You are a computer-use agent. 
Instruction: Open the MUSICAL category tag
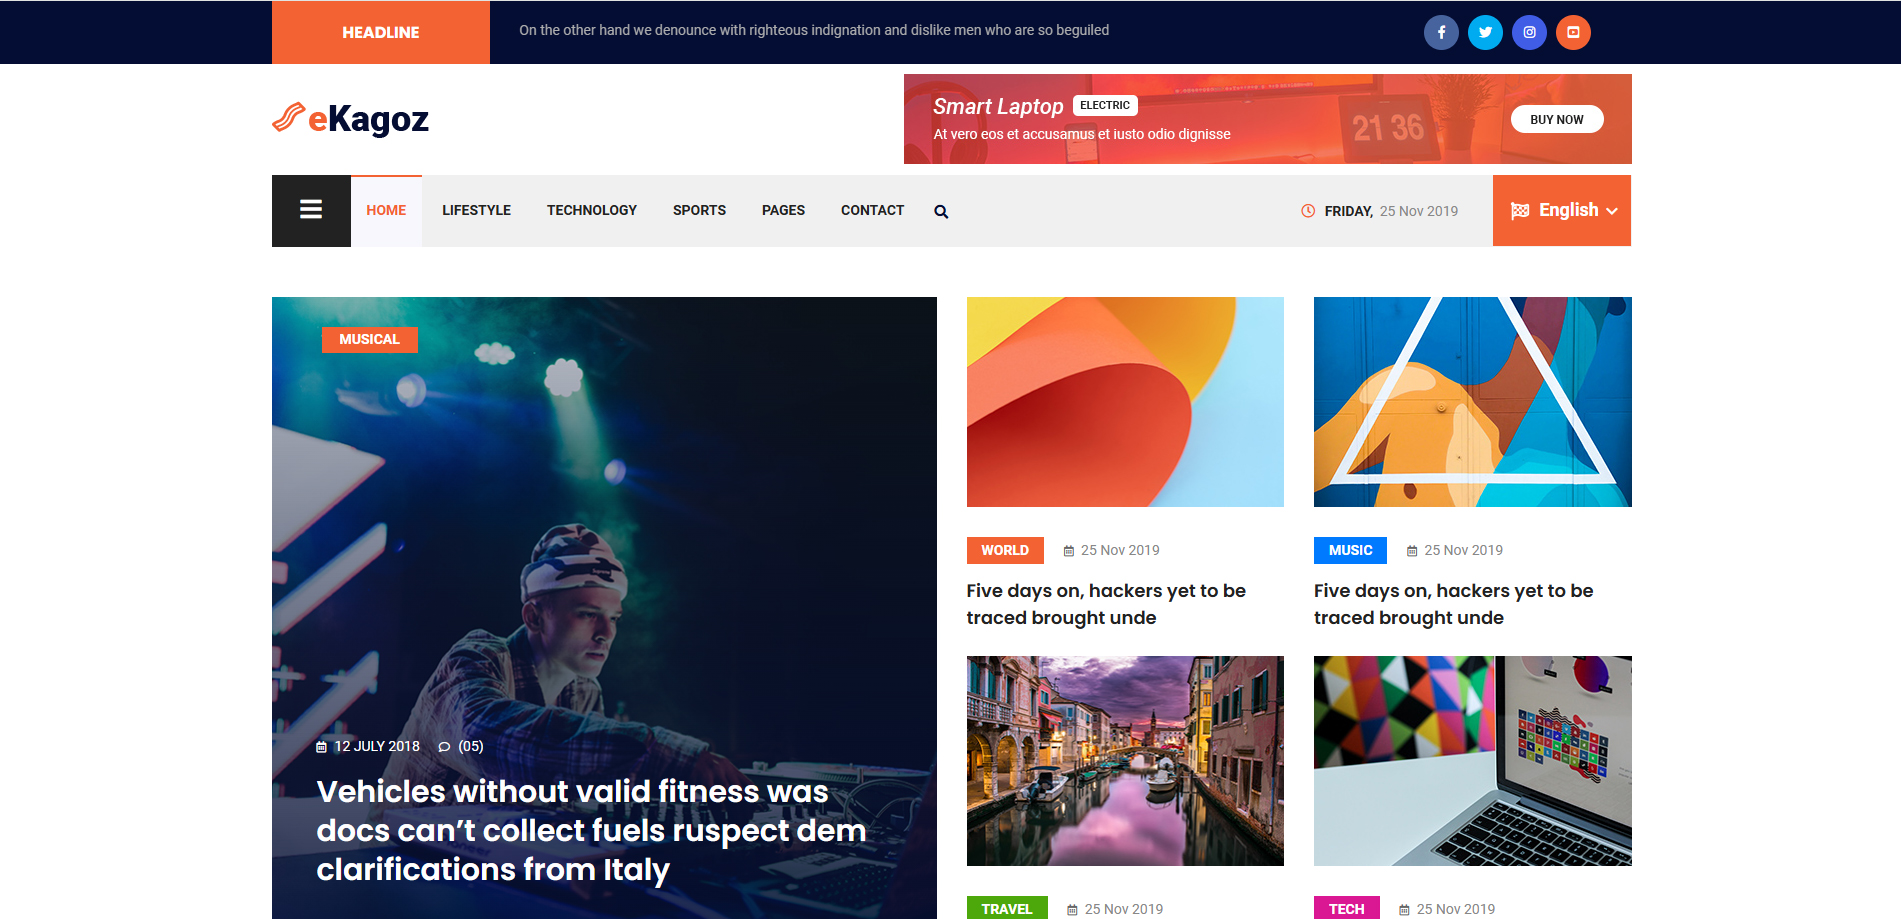(x=369, y=339)
